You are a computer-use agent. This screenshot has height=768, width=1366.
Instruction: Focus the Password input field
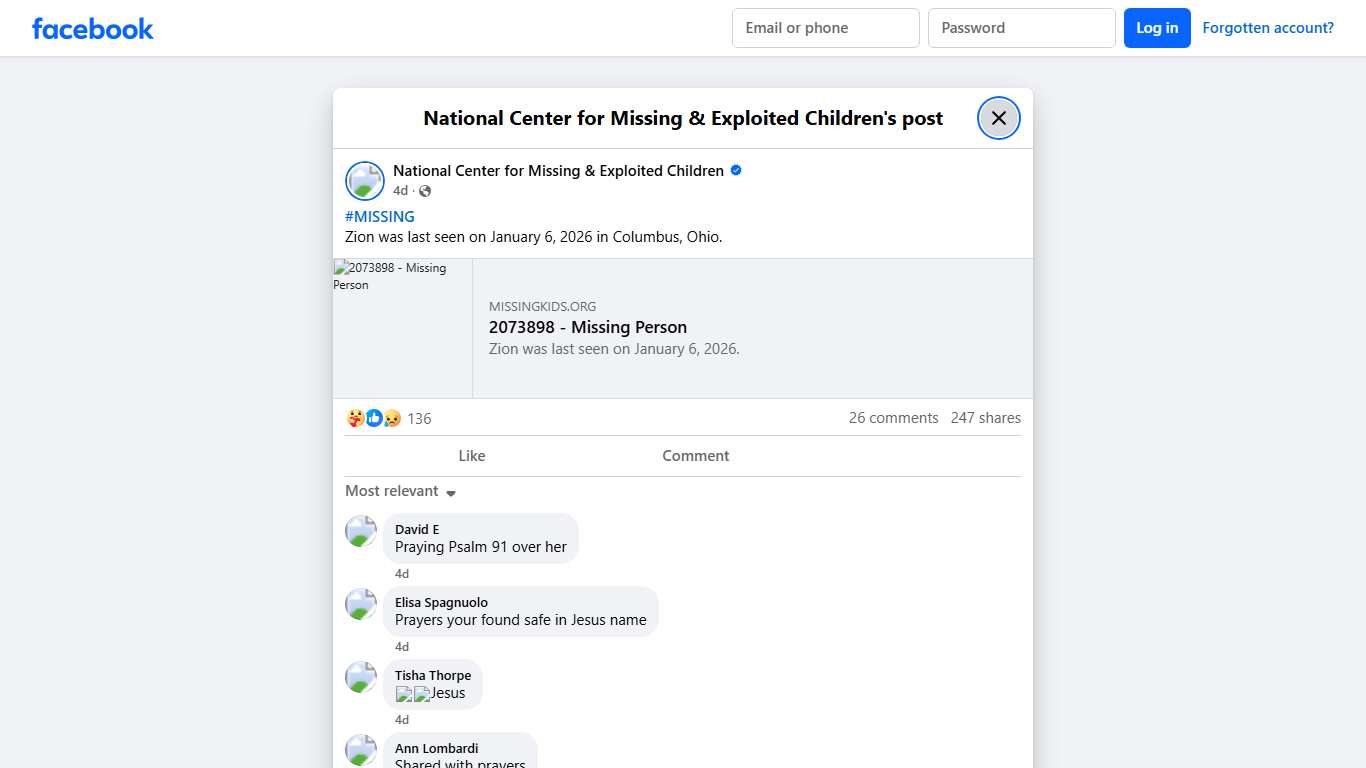click(1021, 28)
